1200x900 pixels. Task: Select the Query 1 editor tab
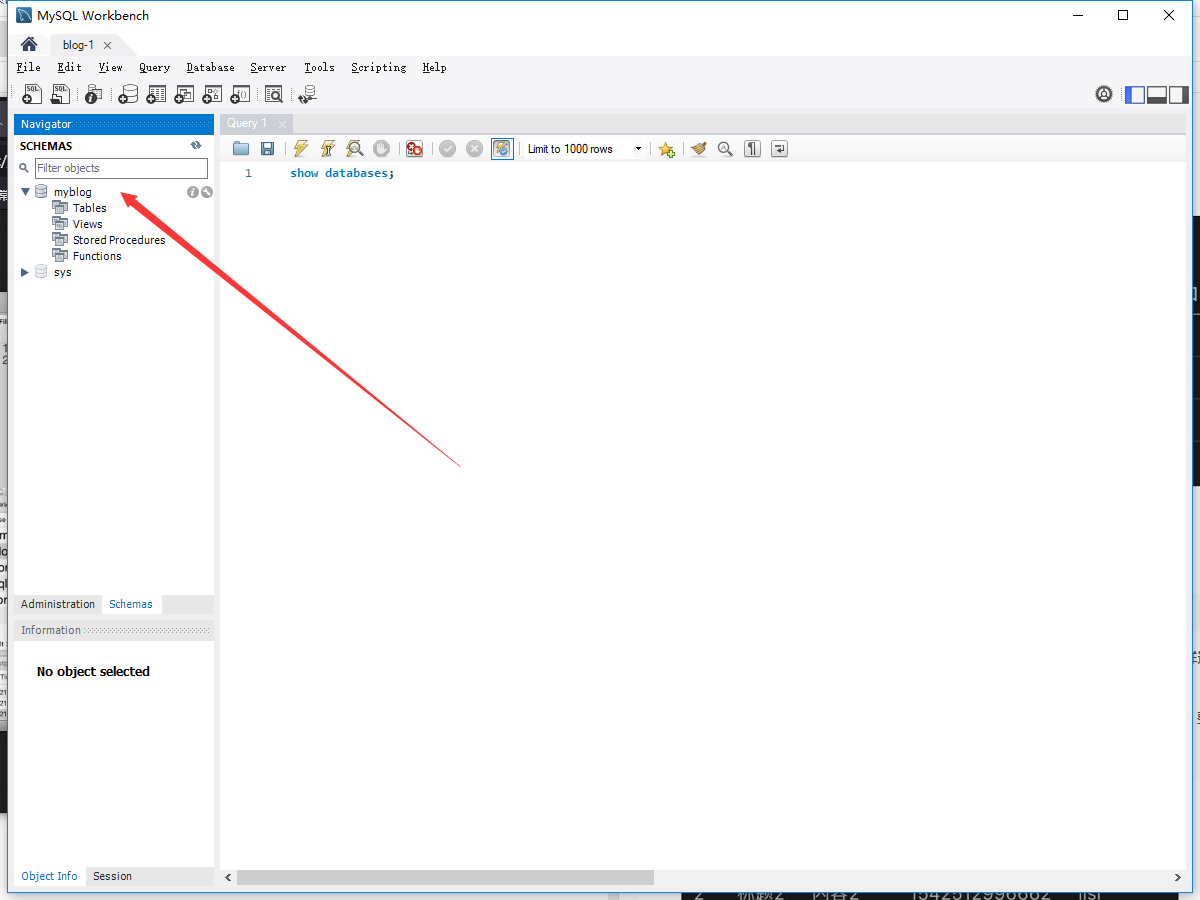click(247, 123)
